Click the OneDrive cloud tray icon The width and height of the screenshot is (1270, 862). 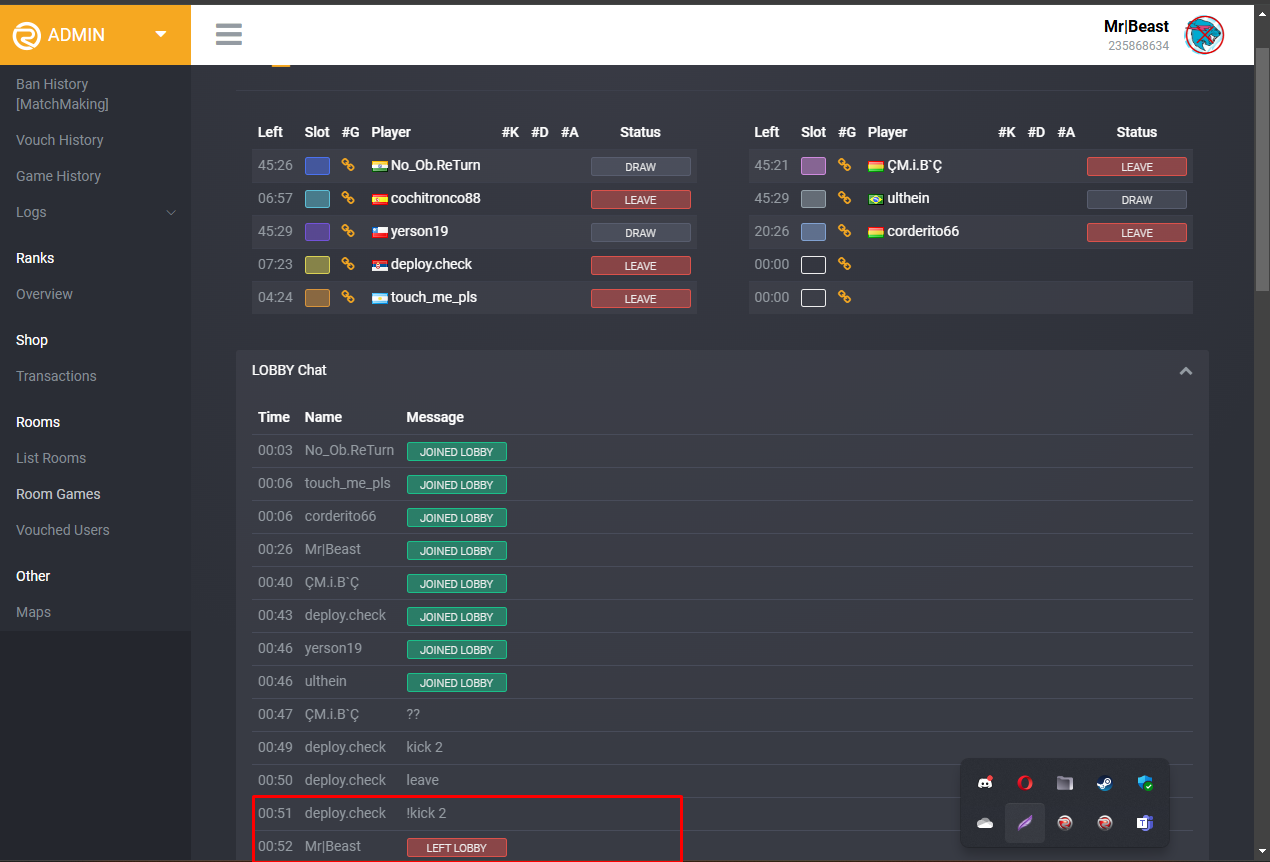[985, 823]
